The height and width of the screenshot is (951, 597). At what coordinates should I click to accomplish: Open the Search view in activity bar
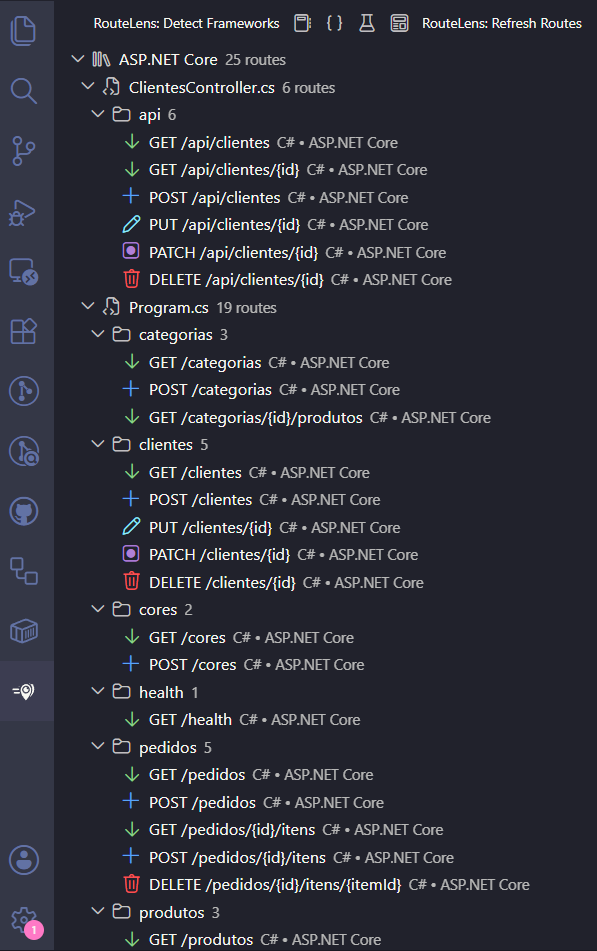24,91
